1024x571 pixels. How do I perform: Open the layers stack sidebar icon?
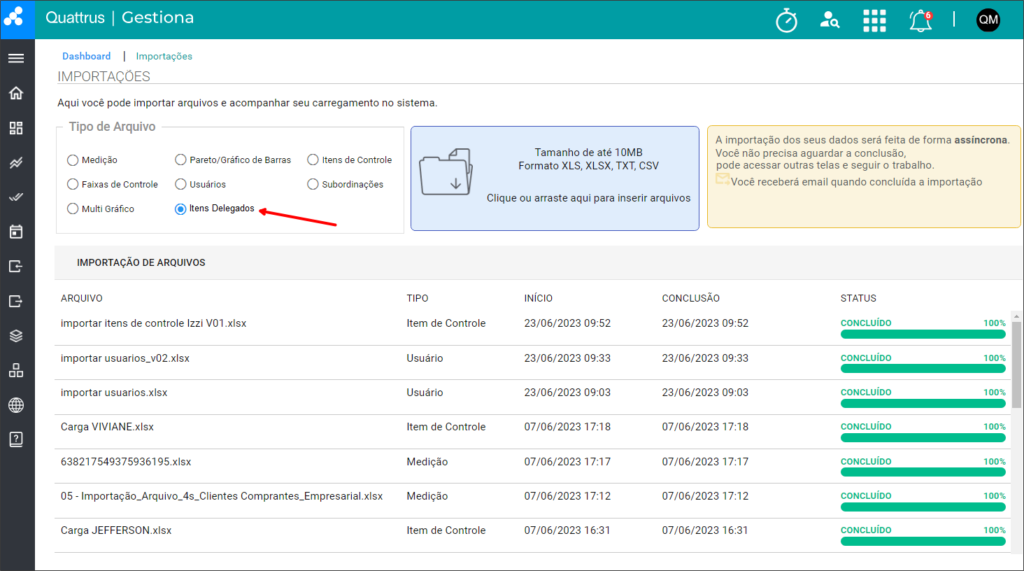(x=16, y=336)
